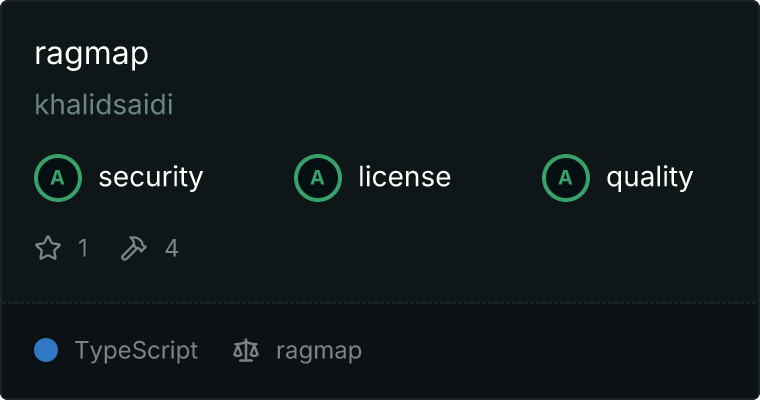The width and height of the screenshot is (760, 400).
Task: Click the security grade A badge
Action: tap(58, 178)
